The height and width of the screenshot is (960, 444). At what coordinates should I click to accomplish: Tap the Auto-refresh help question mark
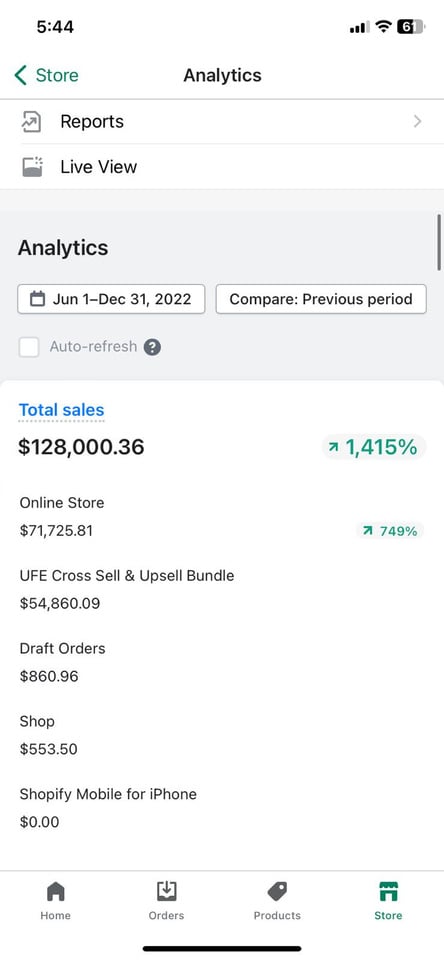(152, 347)
